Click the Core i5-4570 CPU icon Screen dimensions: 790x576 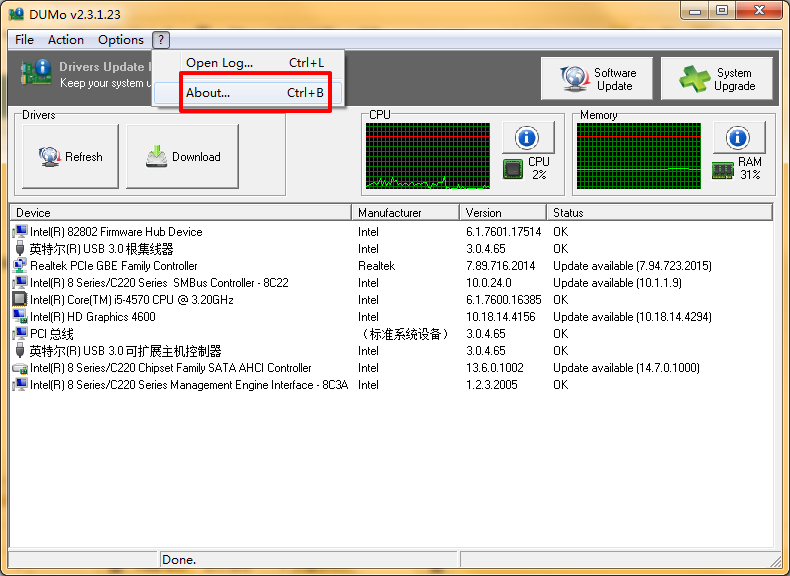pos(20,299)
